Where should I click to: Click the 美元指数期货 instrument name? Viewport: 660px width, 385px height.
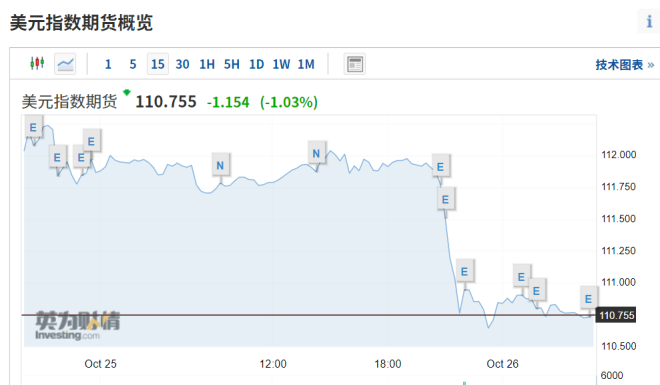(x=69, y=102)
